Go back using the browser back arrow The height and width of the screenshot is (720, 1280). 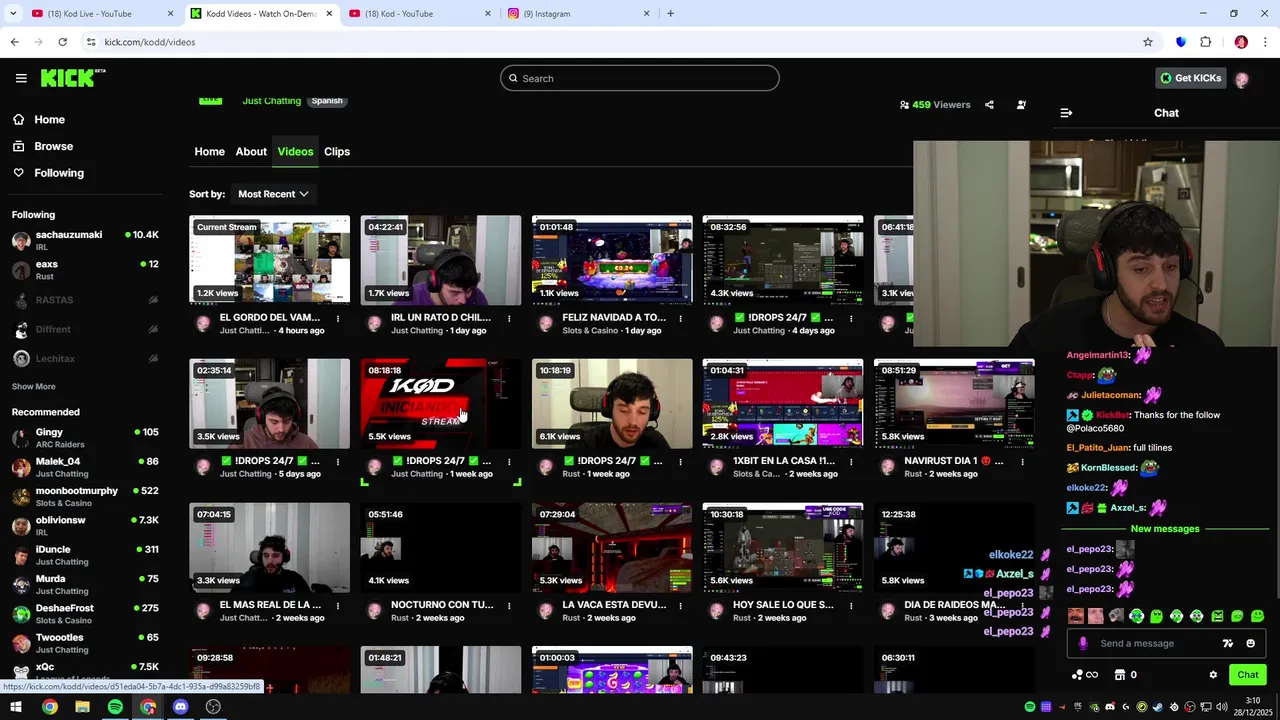[14, 42]
